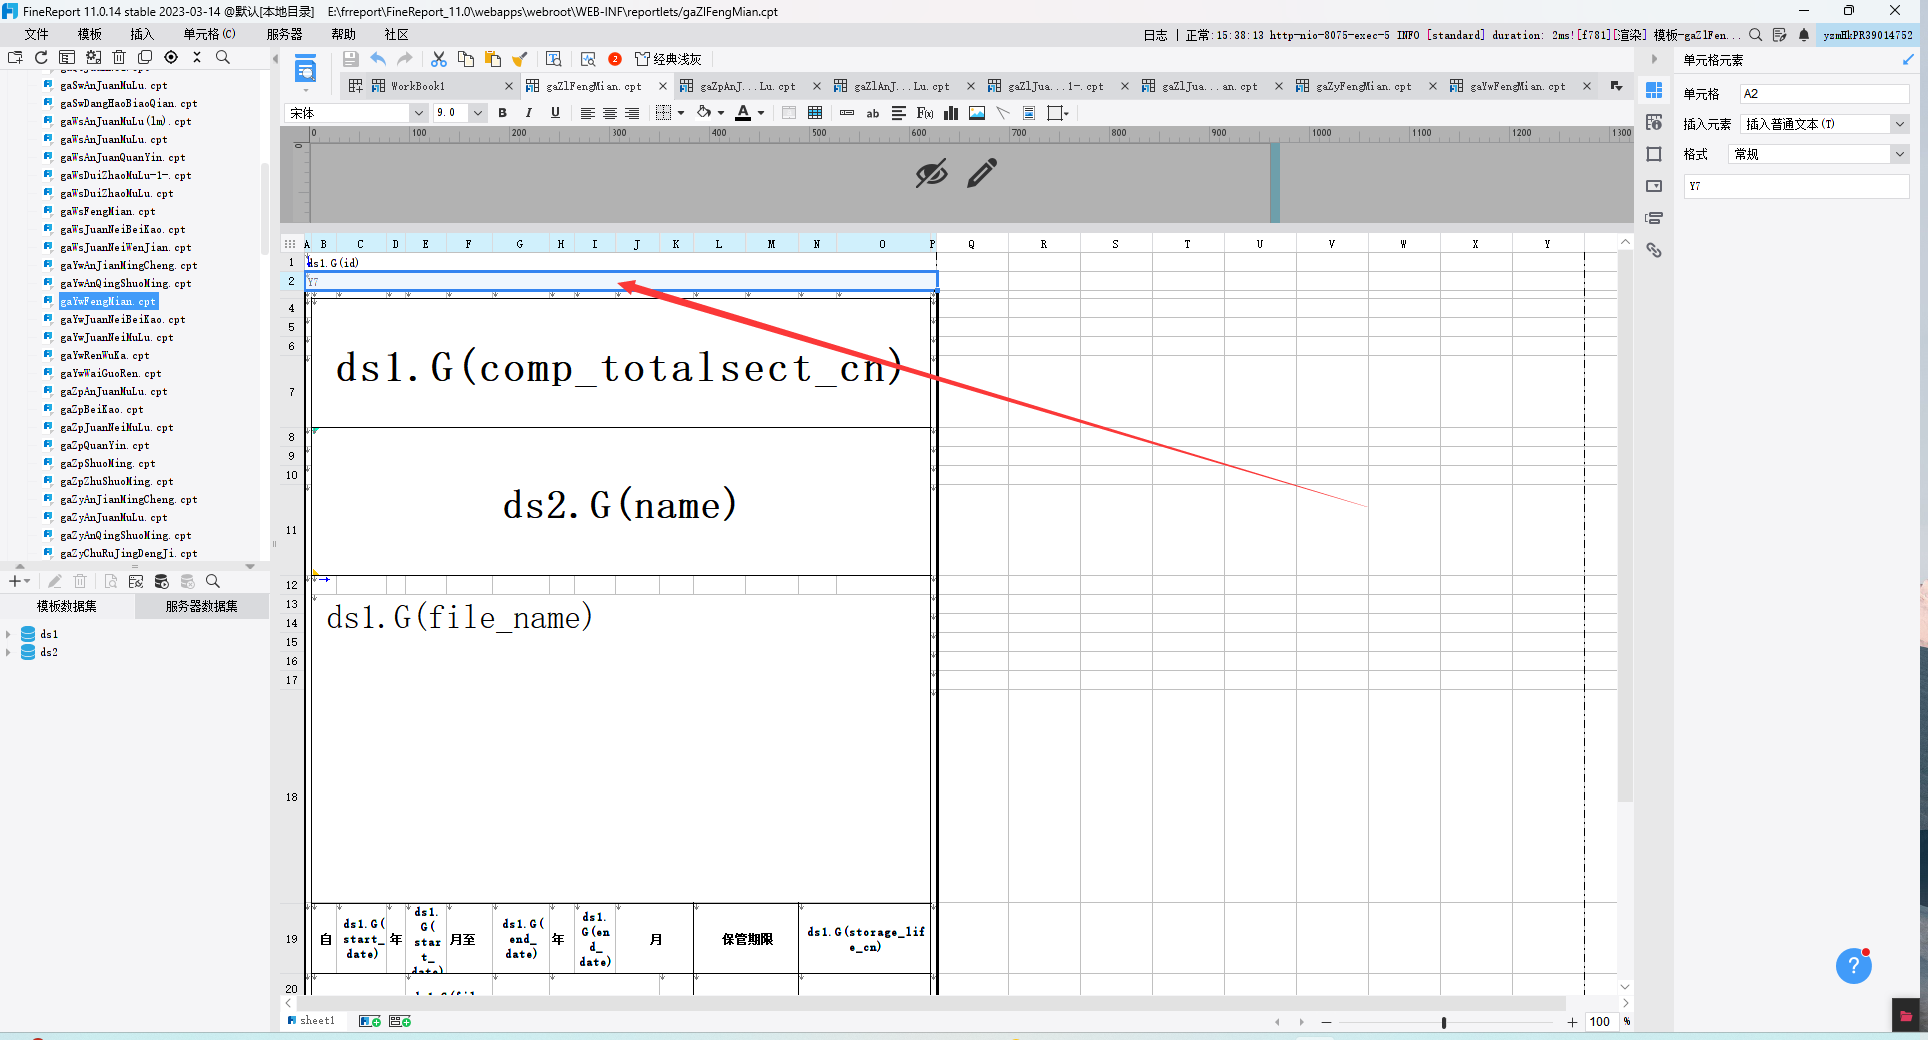Open the 服务器 menu
This screenshot has width=1928, height=1040.
tap(284, 34)
